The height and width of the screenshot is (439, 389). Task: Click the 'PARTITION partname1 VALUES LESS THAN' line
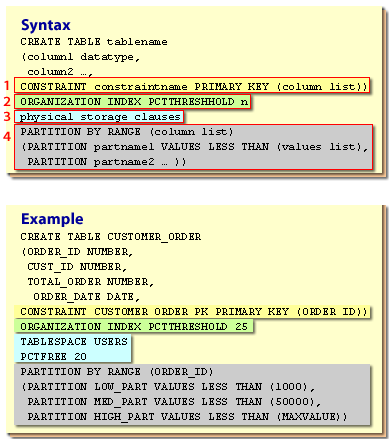(x=194, y=147)
